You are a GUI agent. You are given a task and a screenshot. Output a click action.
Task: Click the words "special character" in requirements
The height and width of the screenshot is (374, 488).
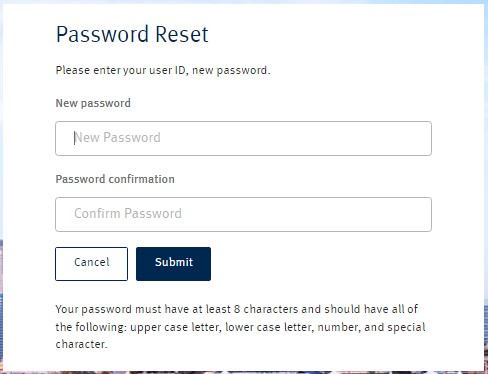[x=240, y=335]
